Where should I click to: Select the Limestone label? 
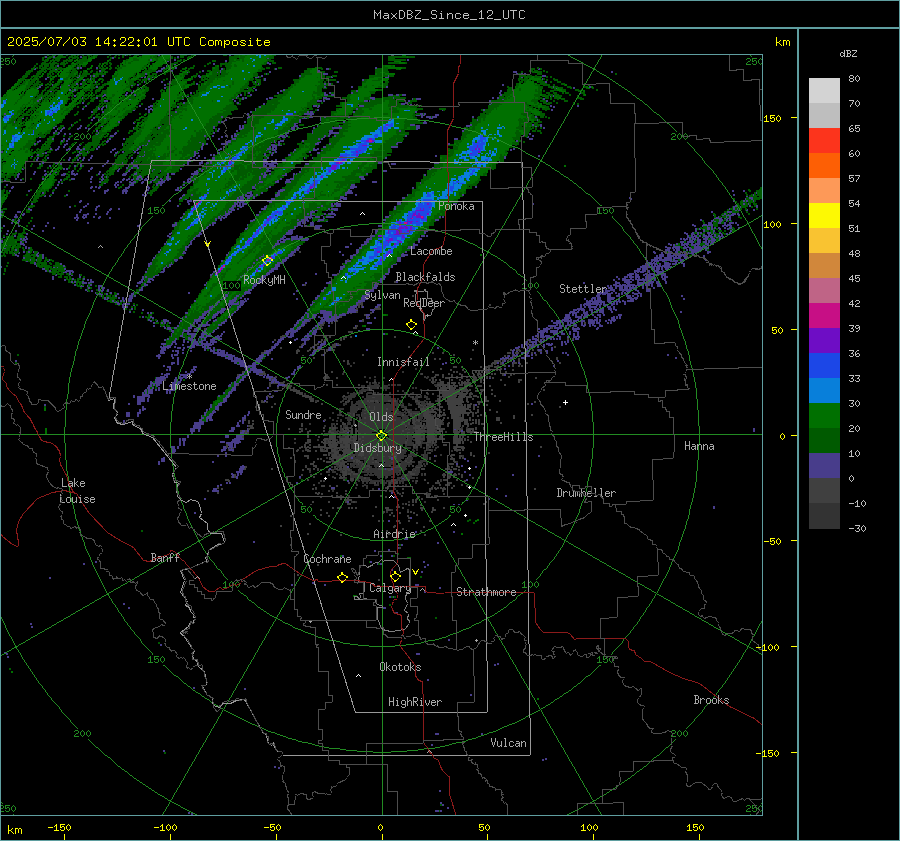coord(189,386)
